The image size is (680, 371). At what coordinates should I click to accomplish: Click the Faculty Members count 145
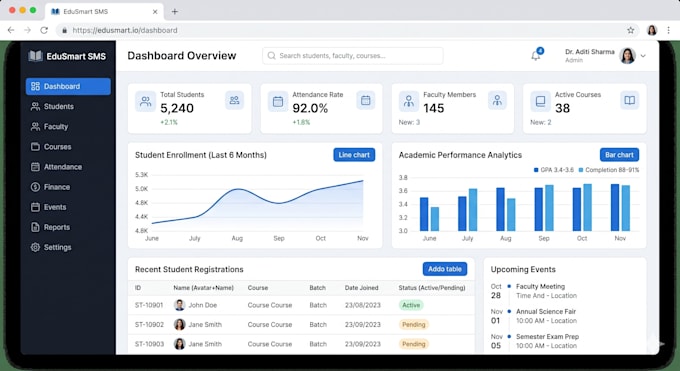coord(434,108)
